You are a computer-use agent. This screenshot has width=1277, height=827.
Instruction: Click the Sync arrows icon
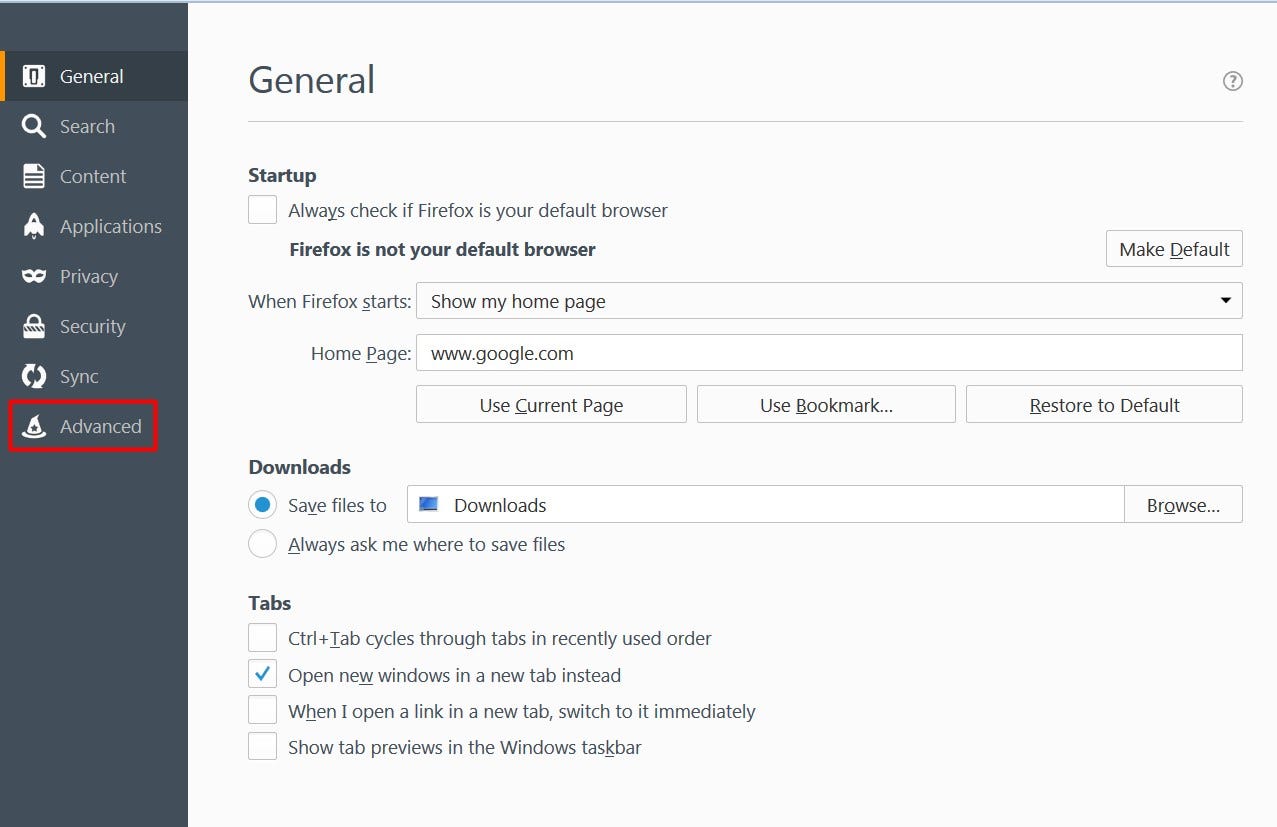(34, 376)
